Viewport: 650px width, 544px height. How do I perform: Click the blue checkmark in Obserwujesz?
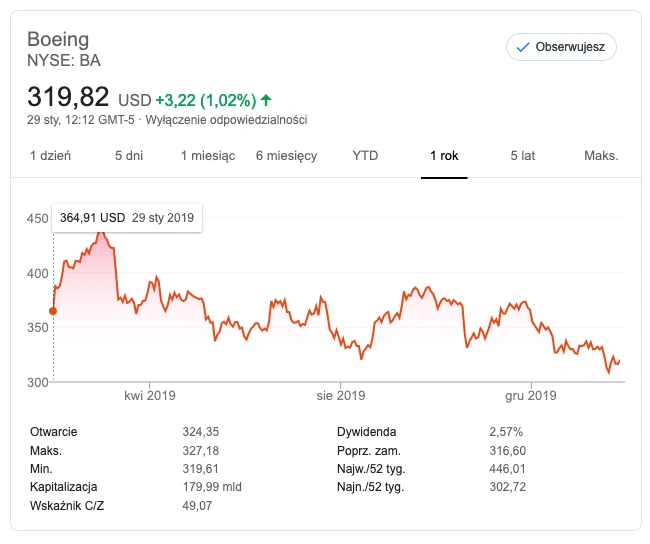coord(523,47)
